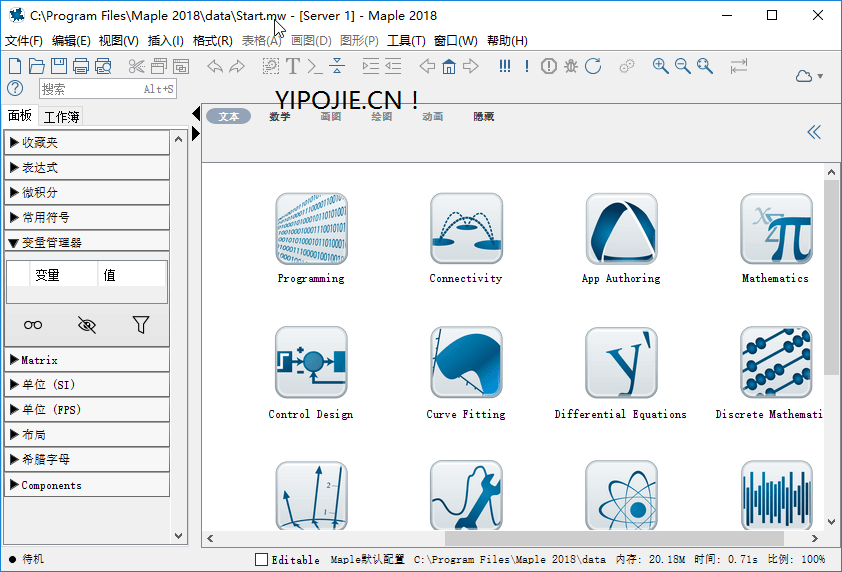The image size is (842, 572).
Task: Go to home page icon
Action: pyautogui.click(x=449, y=66)
